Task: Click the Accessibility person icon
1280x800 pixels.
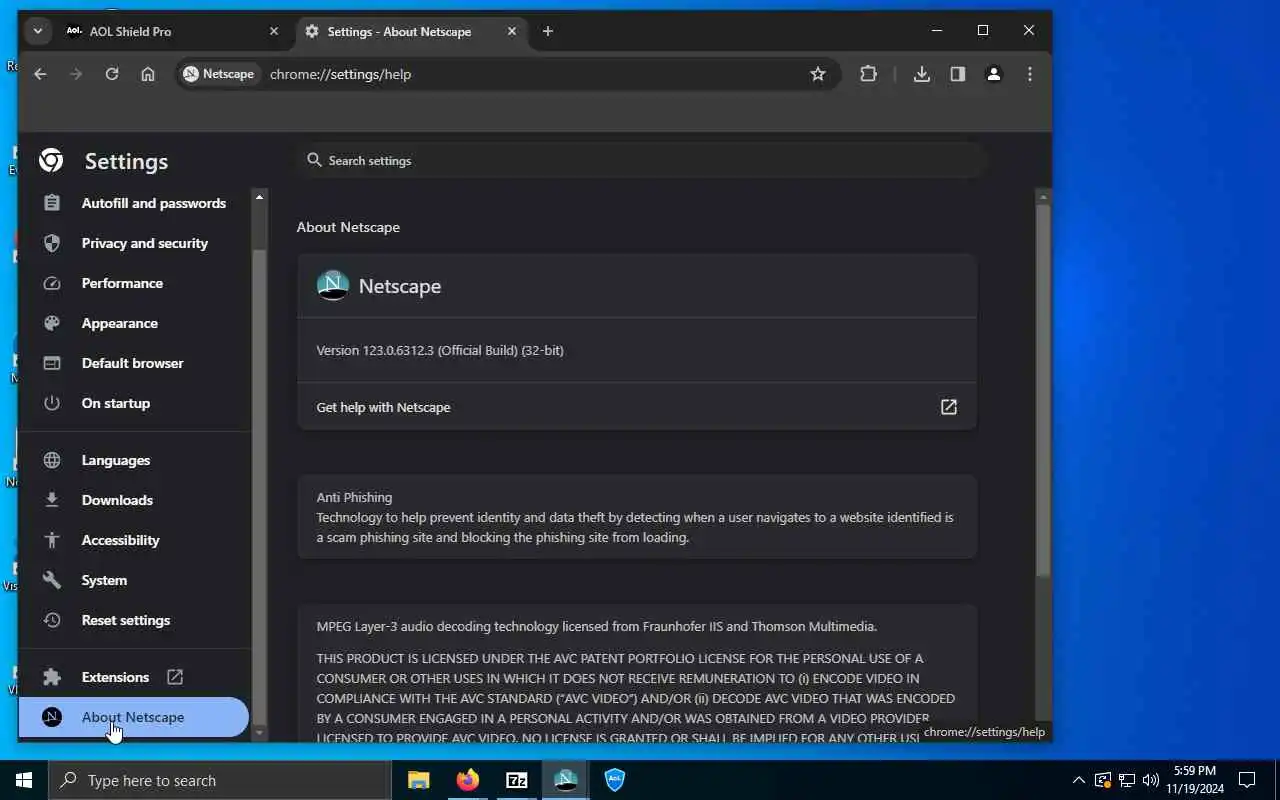Action: coord(52,540)
